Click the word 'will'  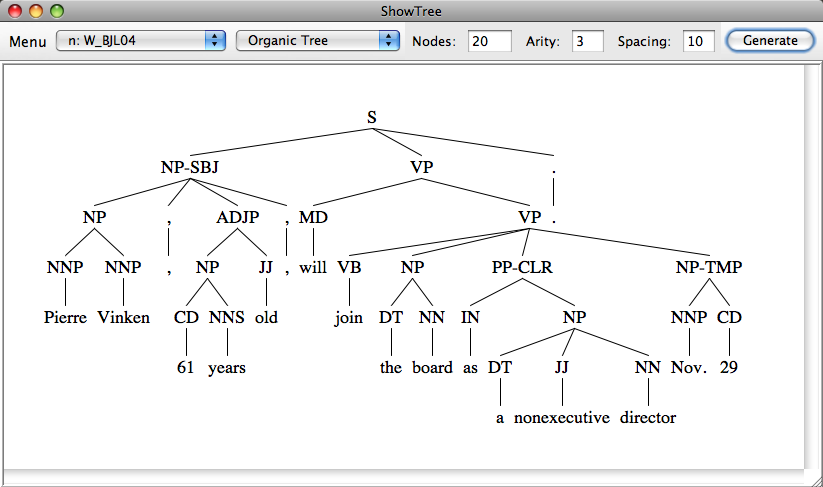313,267
